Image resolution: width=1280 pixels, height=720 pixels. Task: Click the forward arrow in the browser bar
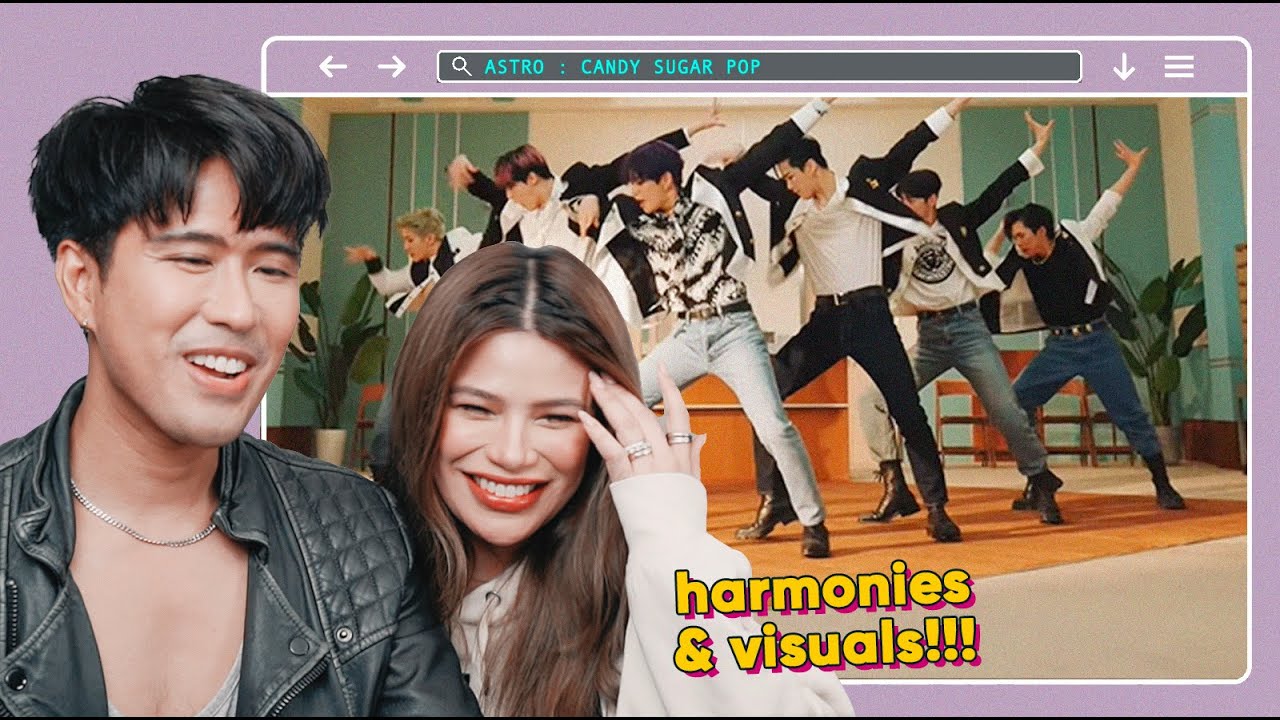[x=392, y=66]
